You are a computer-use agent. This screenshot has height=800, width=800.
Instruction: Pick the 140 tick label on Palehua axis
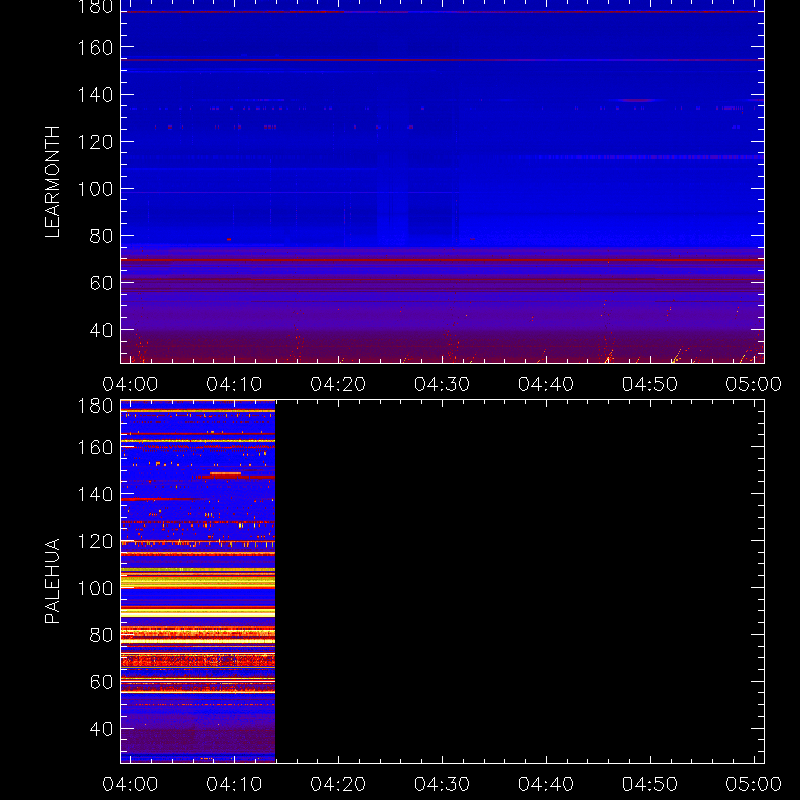point(95,494)
